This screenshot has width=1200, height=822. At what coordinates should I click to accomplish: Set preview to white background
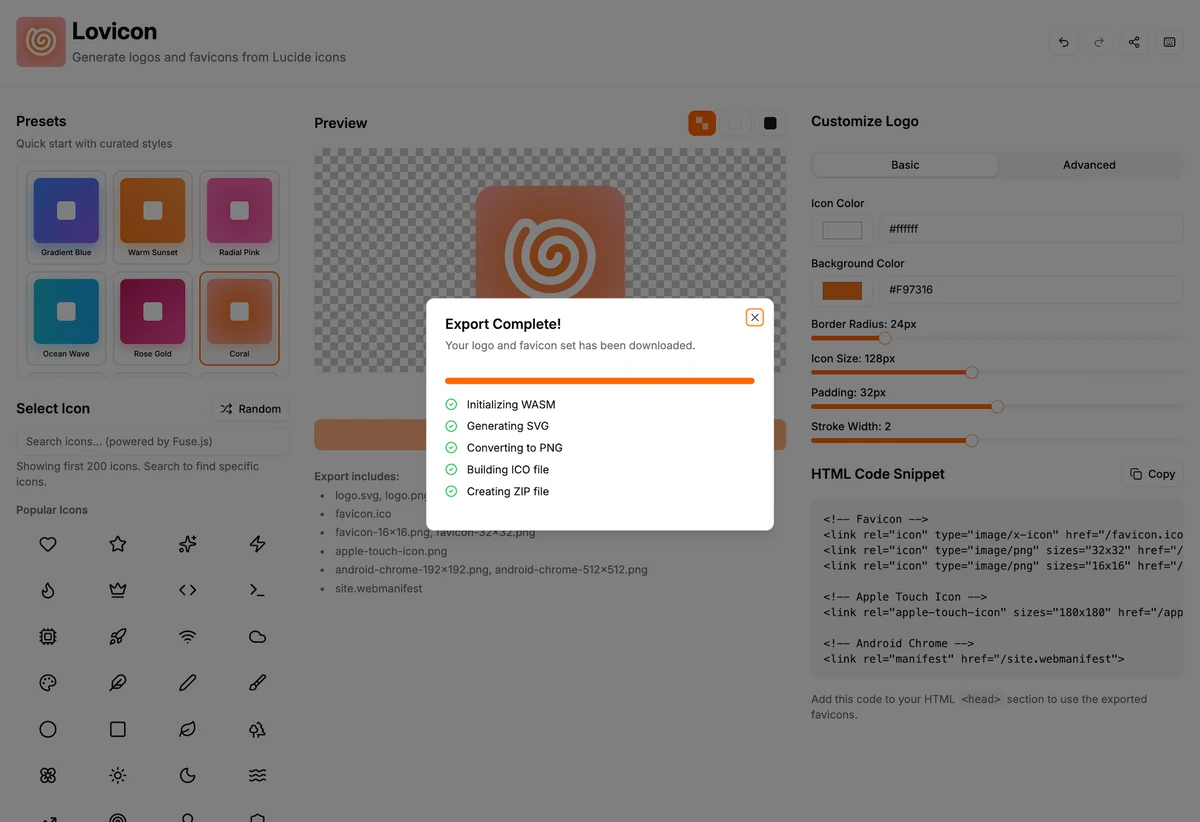(x=736, y=123)
